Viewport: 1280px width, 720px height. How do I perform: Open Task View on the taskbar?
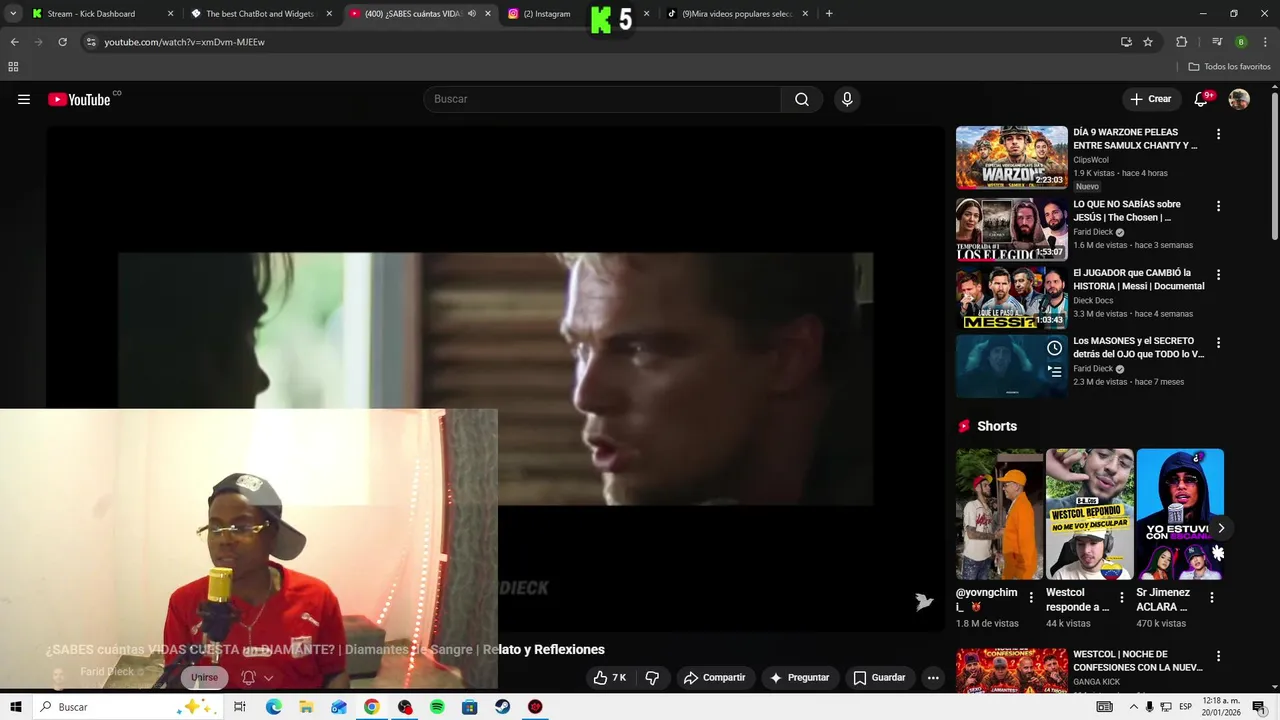pos(240,707)
